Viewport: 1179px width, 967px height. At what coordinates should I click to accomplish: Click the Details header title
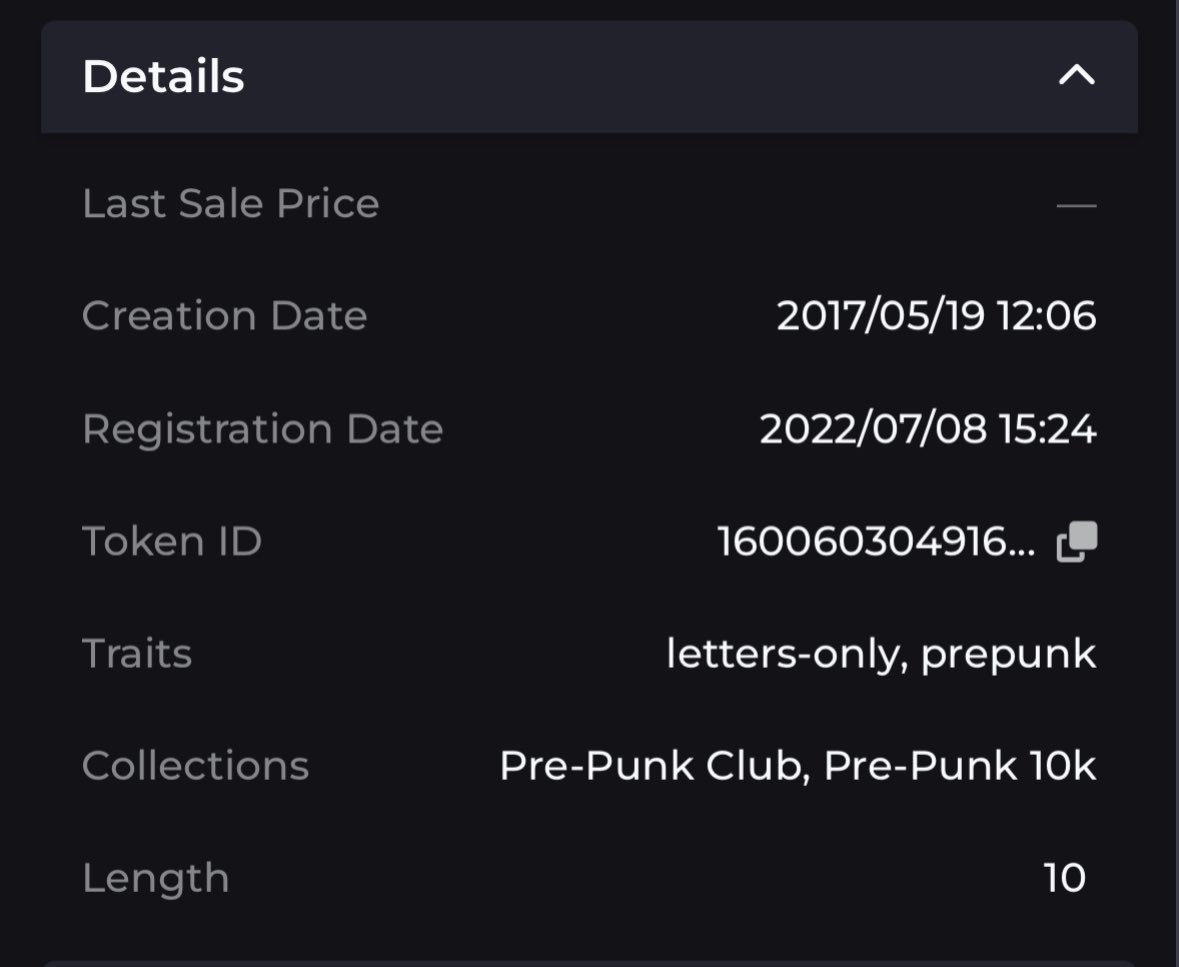pyautogui.click(x=163, y=76)
